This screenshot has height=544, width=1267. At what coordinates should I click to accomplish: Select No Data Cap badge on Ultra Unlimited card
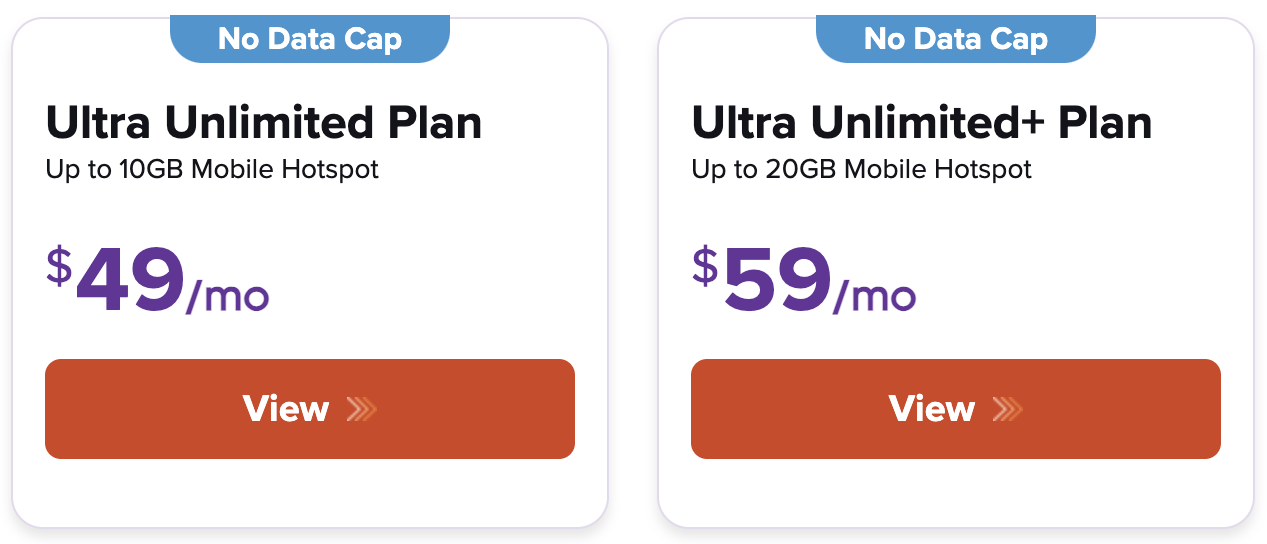pyautogui.click(x=310, y=39)
